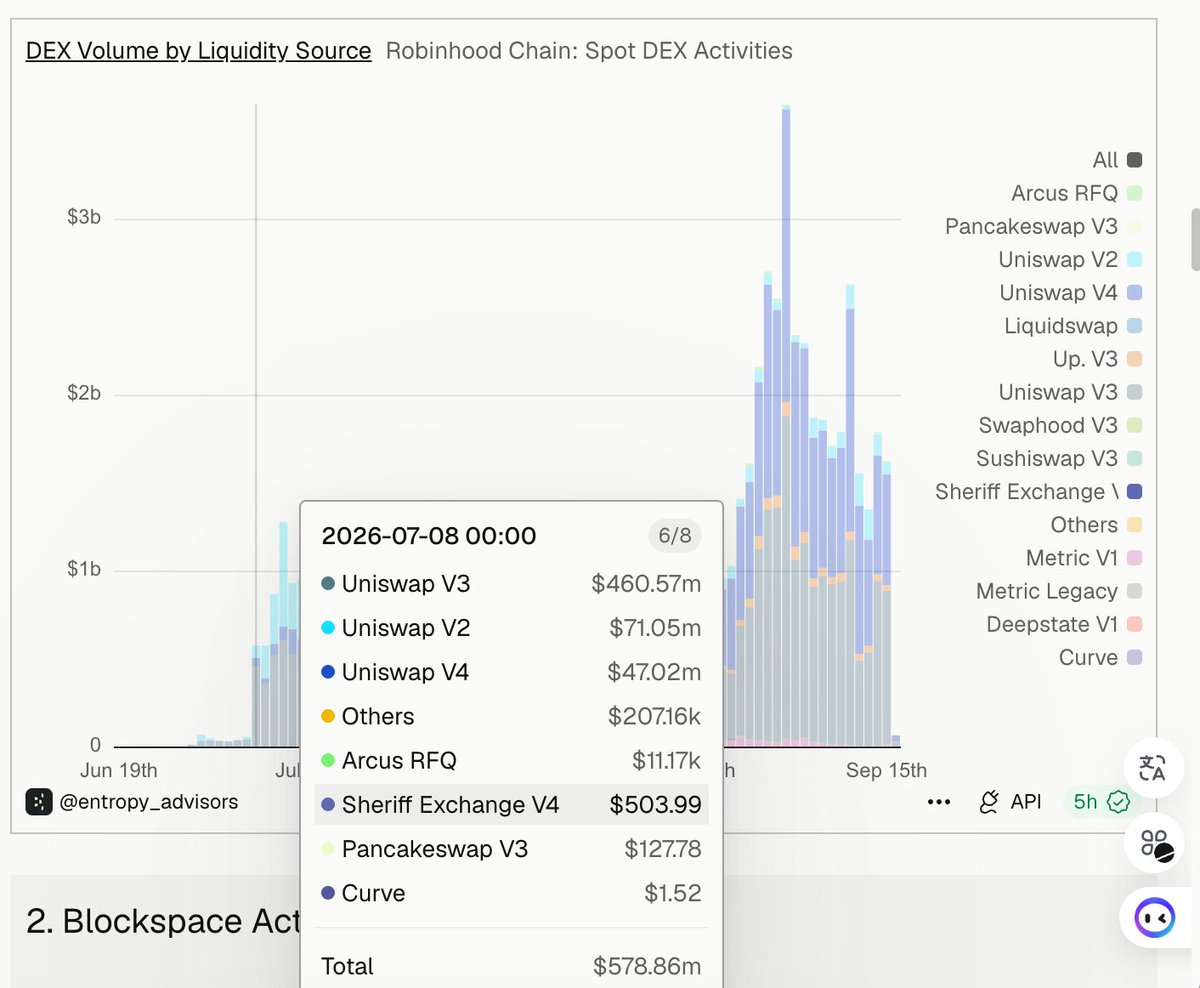
Task: Toggle Uniswap V3 in chart legend
Action: tap(1070, 392)
